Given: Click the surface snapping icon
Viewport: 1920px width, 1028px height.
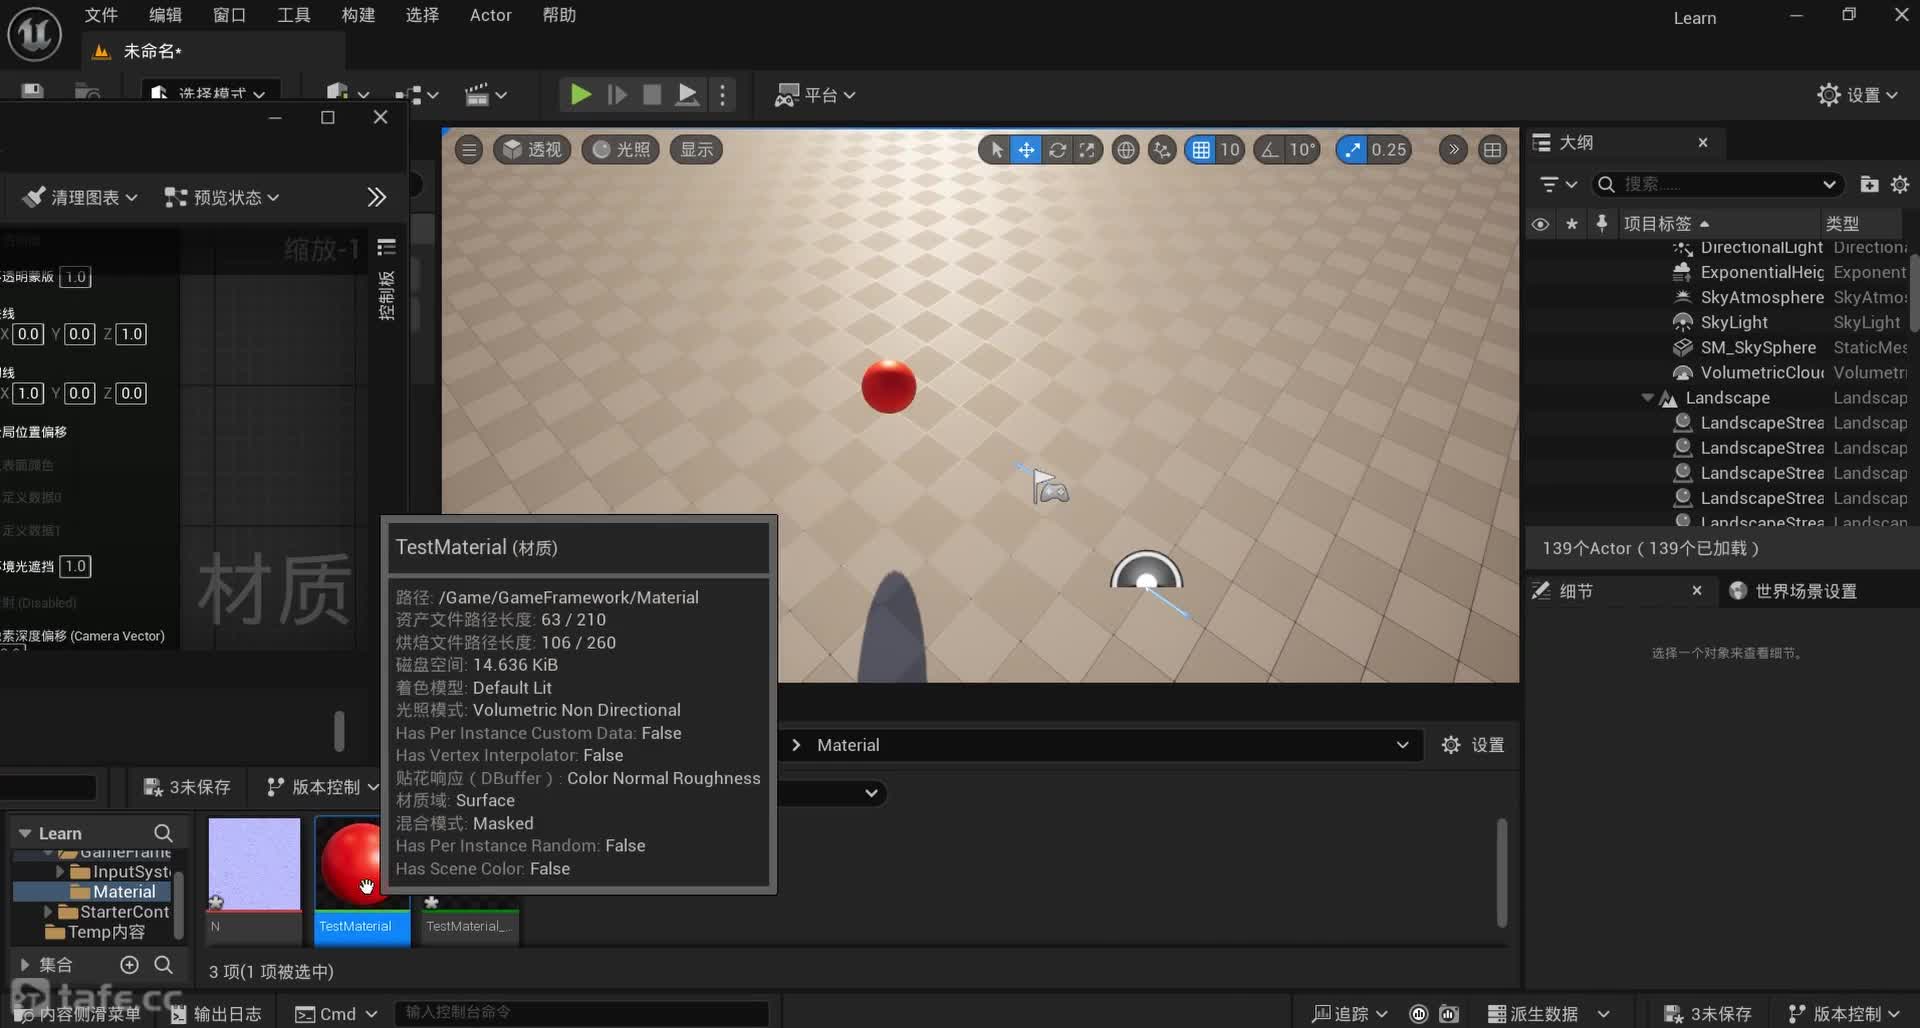Looking at the screenshot, I should point(1162,150).
